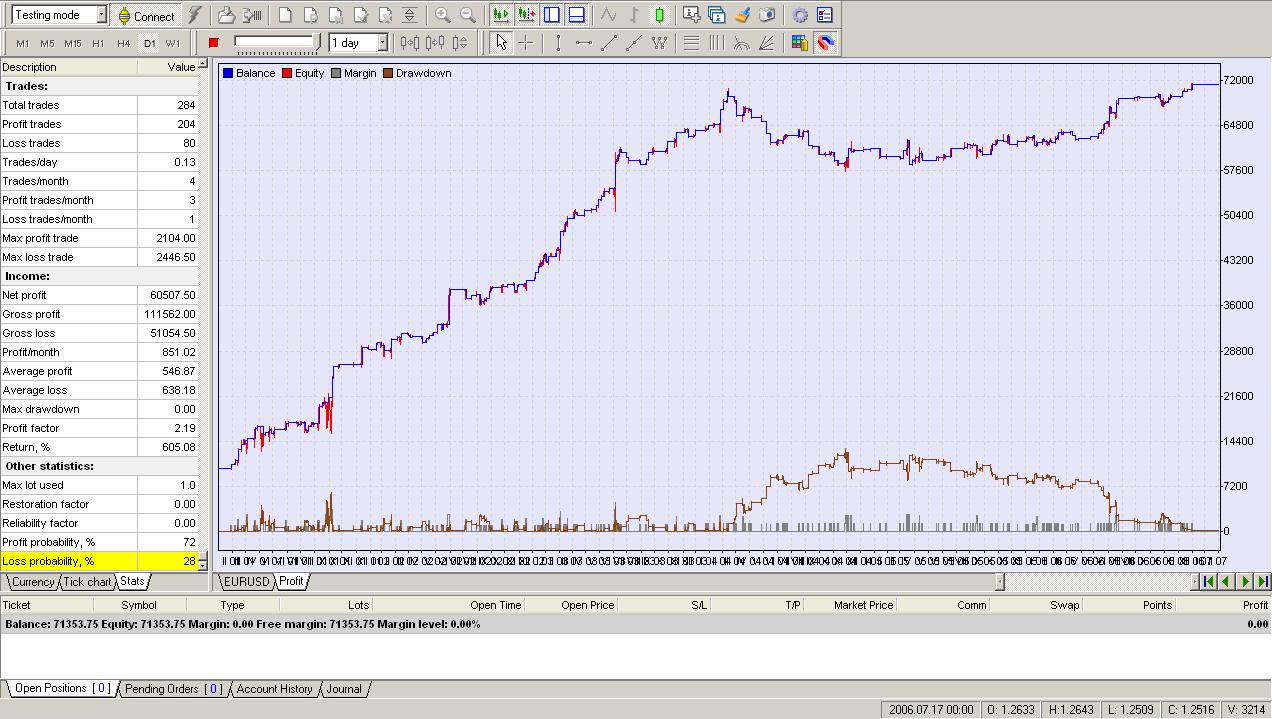The width and height of the screenshot is (1272, 719).
Task: Open settings gear icon
Action: [x=799, y=15]
